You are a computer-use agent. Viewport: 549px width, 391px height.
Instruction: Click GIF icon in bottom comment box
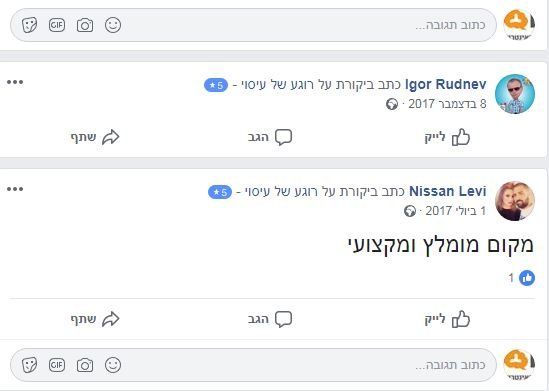click(x=57, y=365)
